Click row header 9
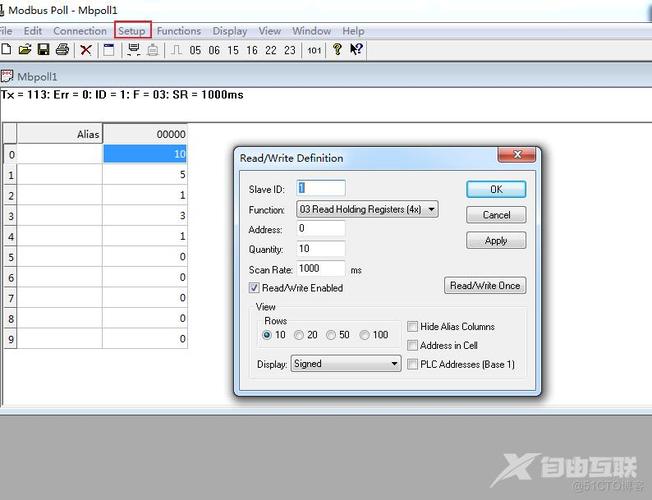 (10, 339)
